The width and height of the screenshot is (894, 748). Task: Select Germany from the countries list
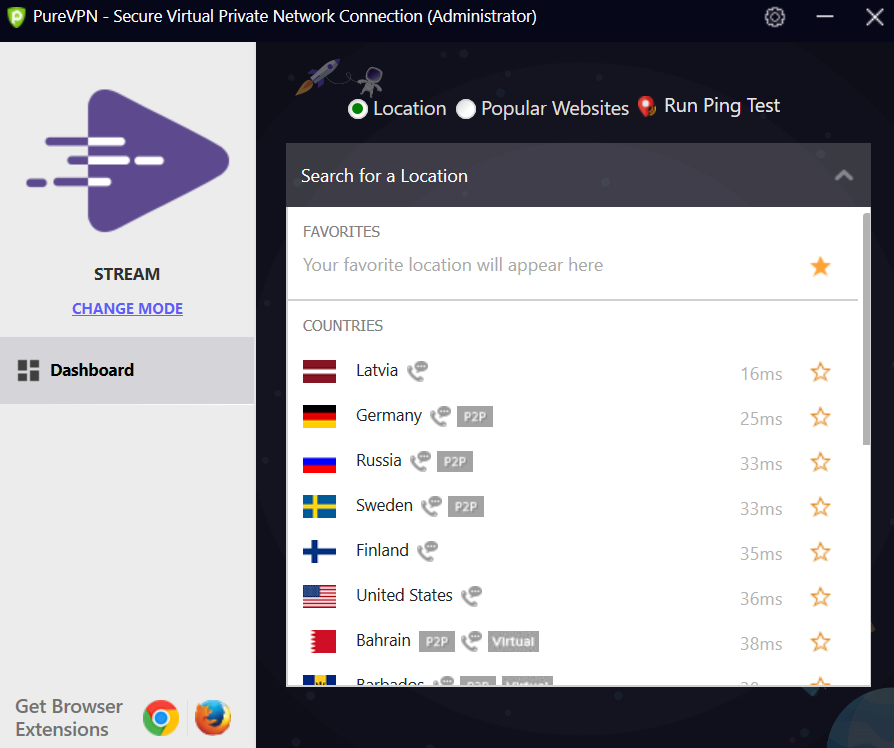(x=572, y=417)
